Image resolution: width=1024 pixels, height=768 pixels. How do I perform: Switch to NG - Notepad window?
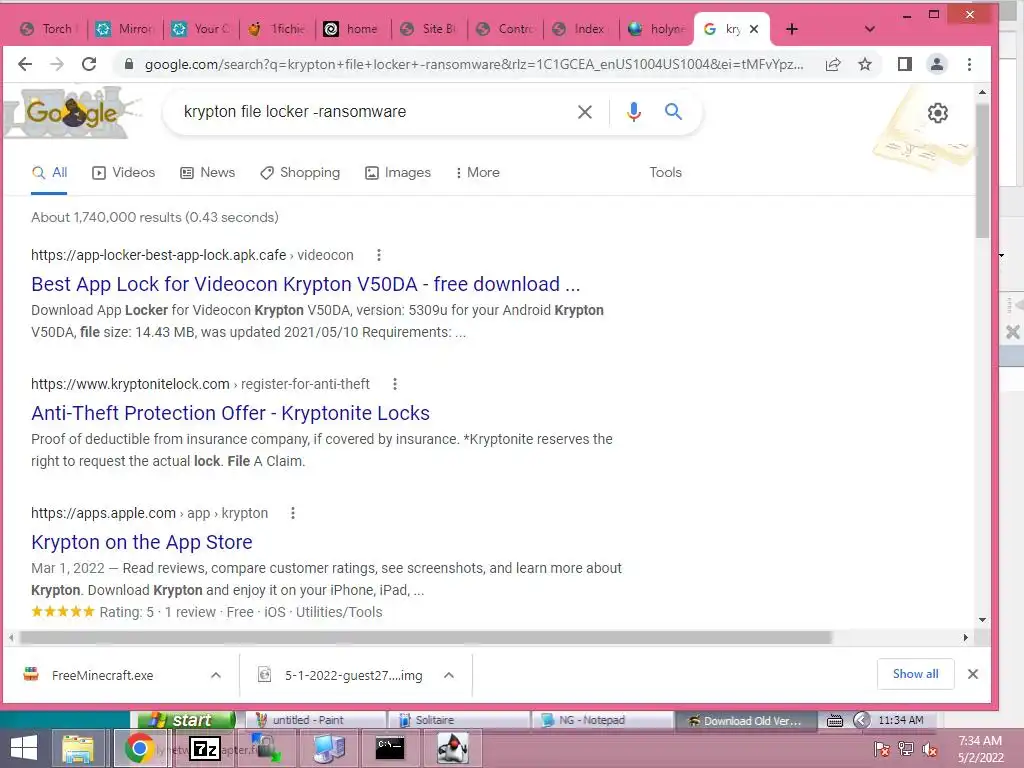602,720
